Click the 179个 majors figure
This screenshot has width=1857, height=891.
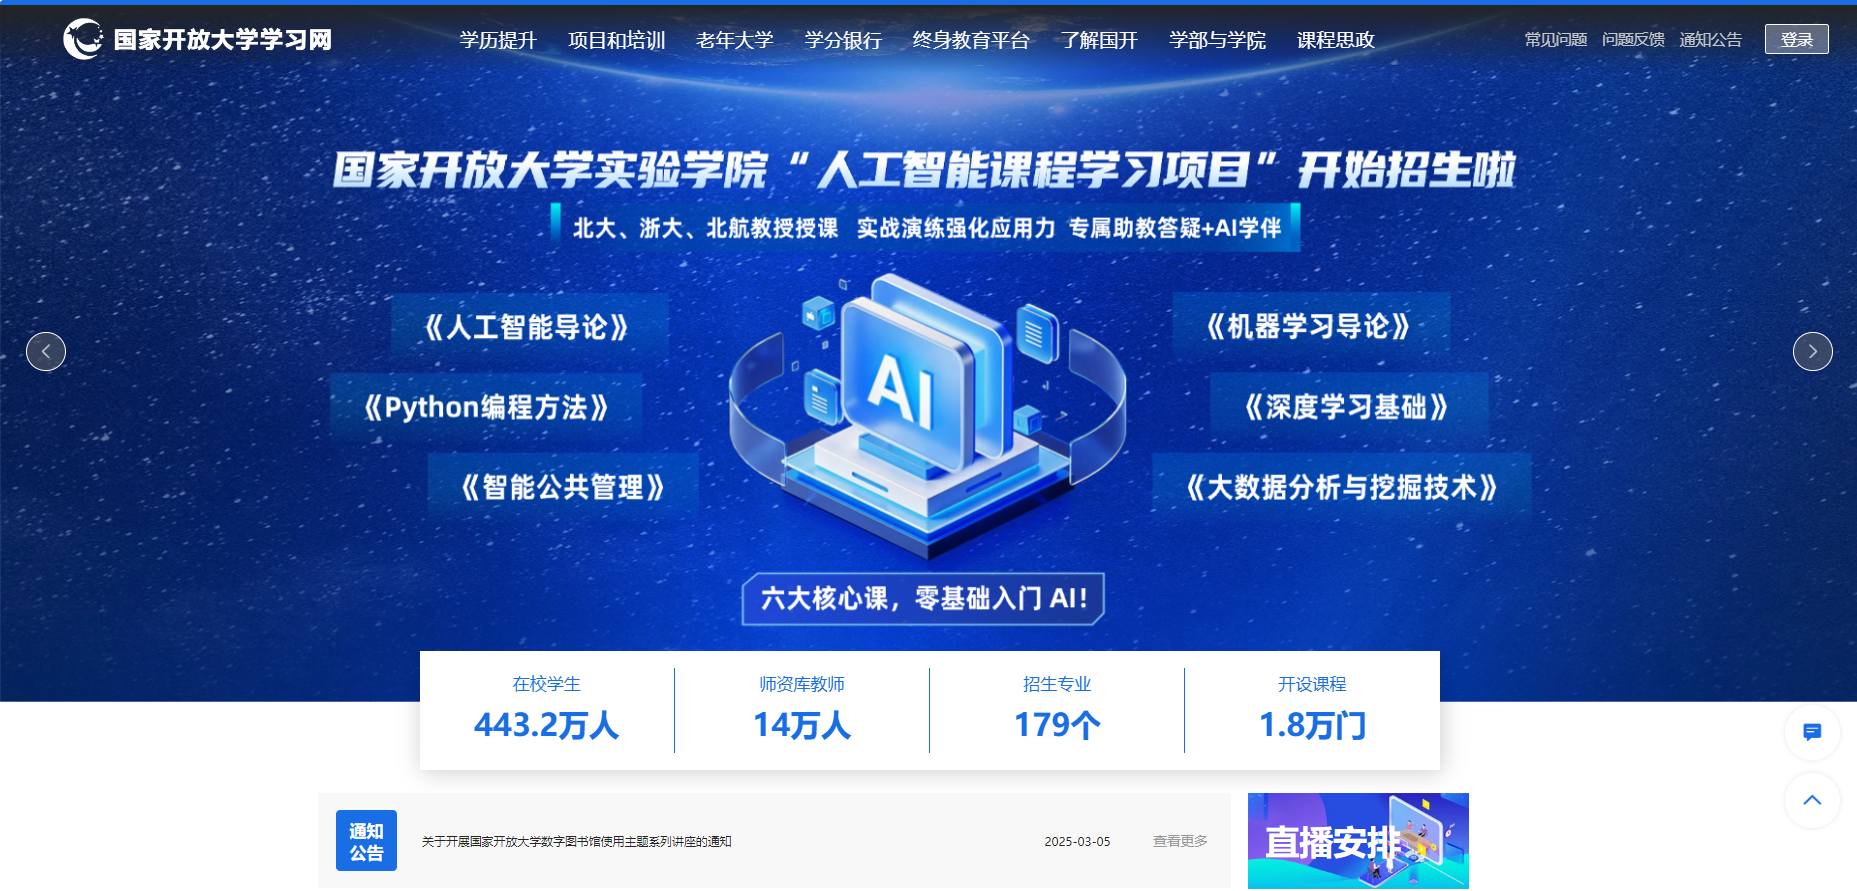(x=1057, y=725)
